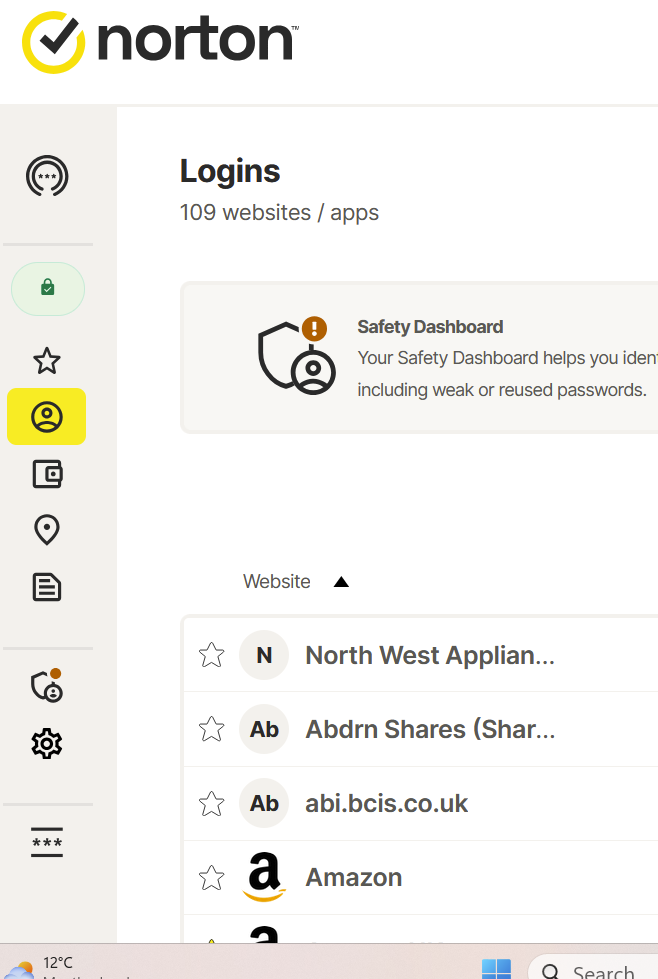Sort by the Website column header

click(x=277, y=582)
